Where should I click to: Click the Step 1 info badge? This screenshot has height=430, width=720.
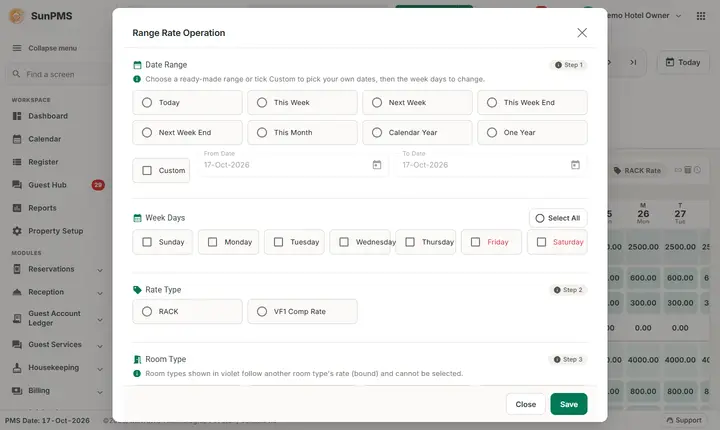coord(568,65)
